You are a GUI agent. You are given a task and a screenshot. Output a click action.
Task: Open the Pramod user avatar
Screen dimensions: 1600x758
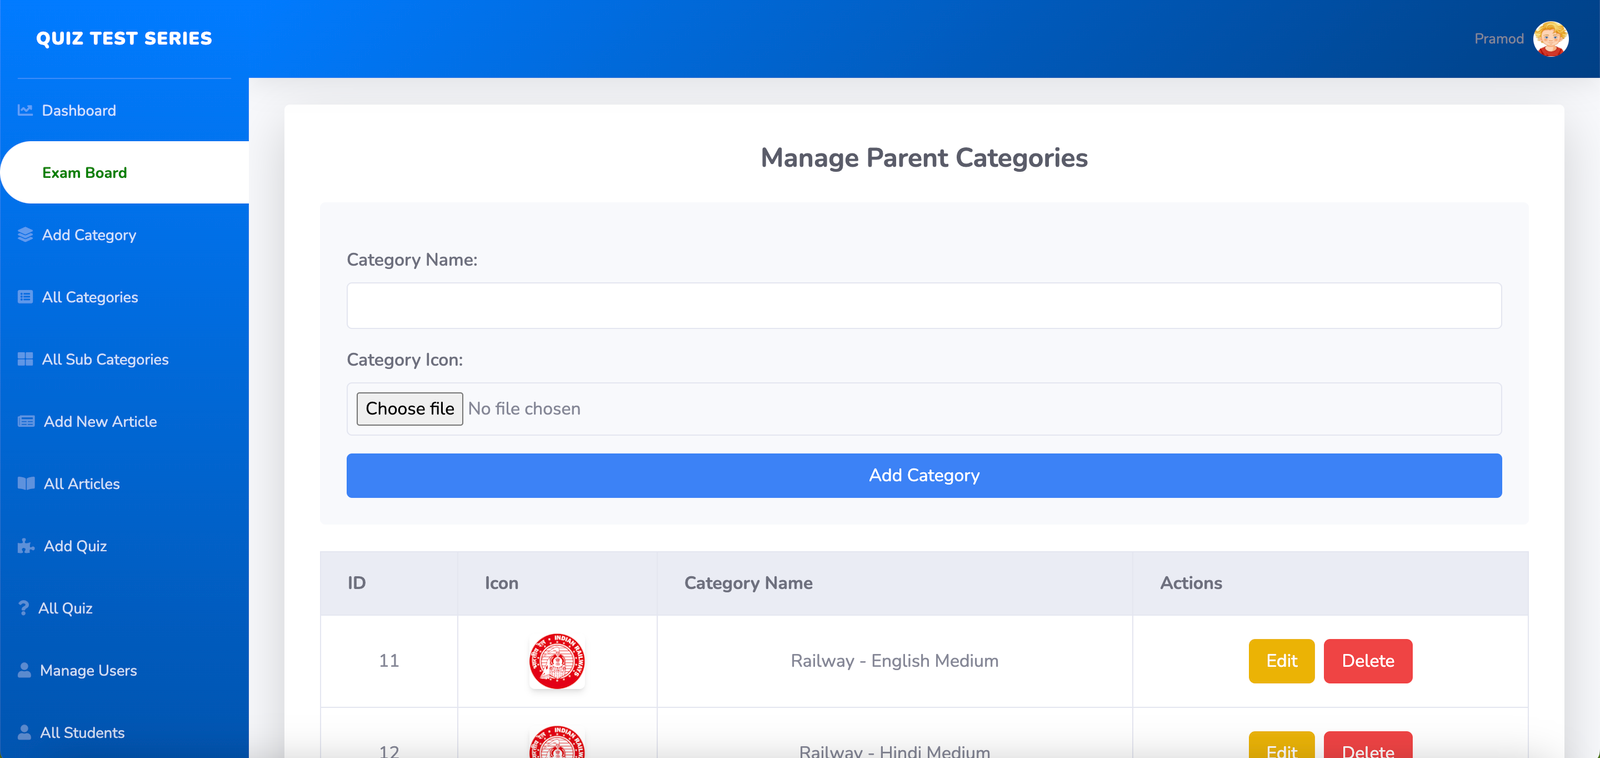click(1551, 39)
